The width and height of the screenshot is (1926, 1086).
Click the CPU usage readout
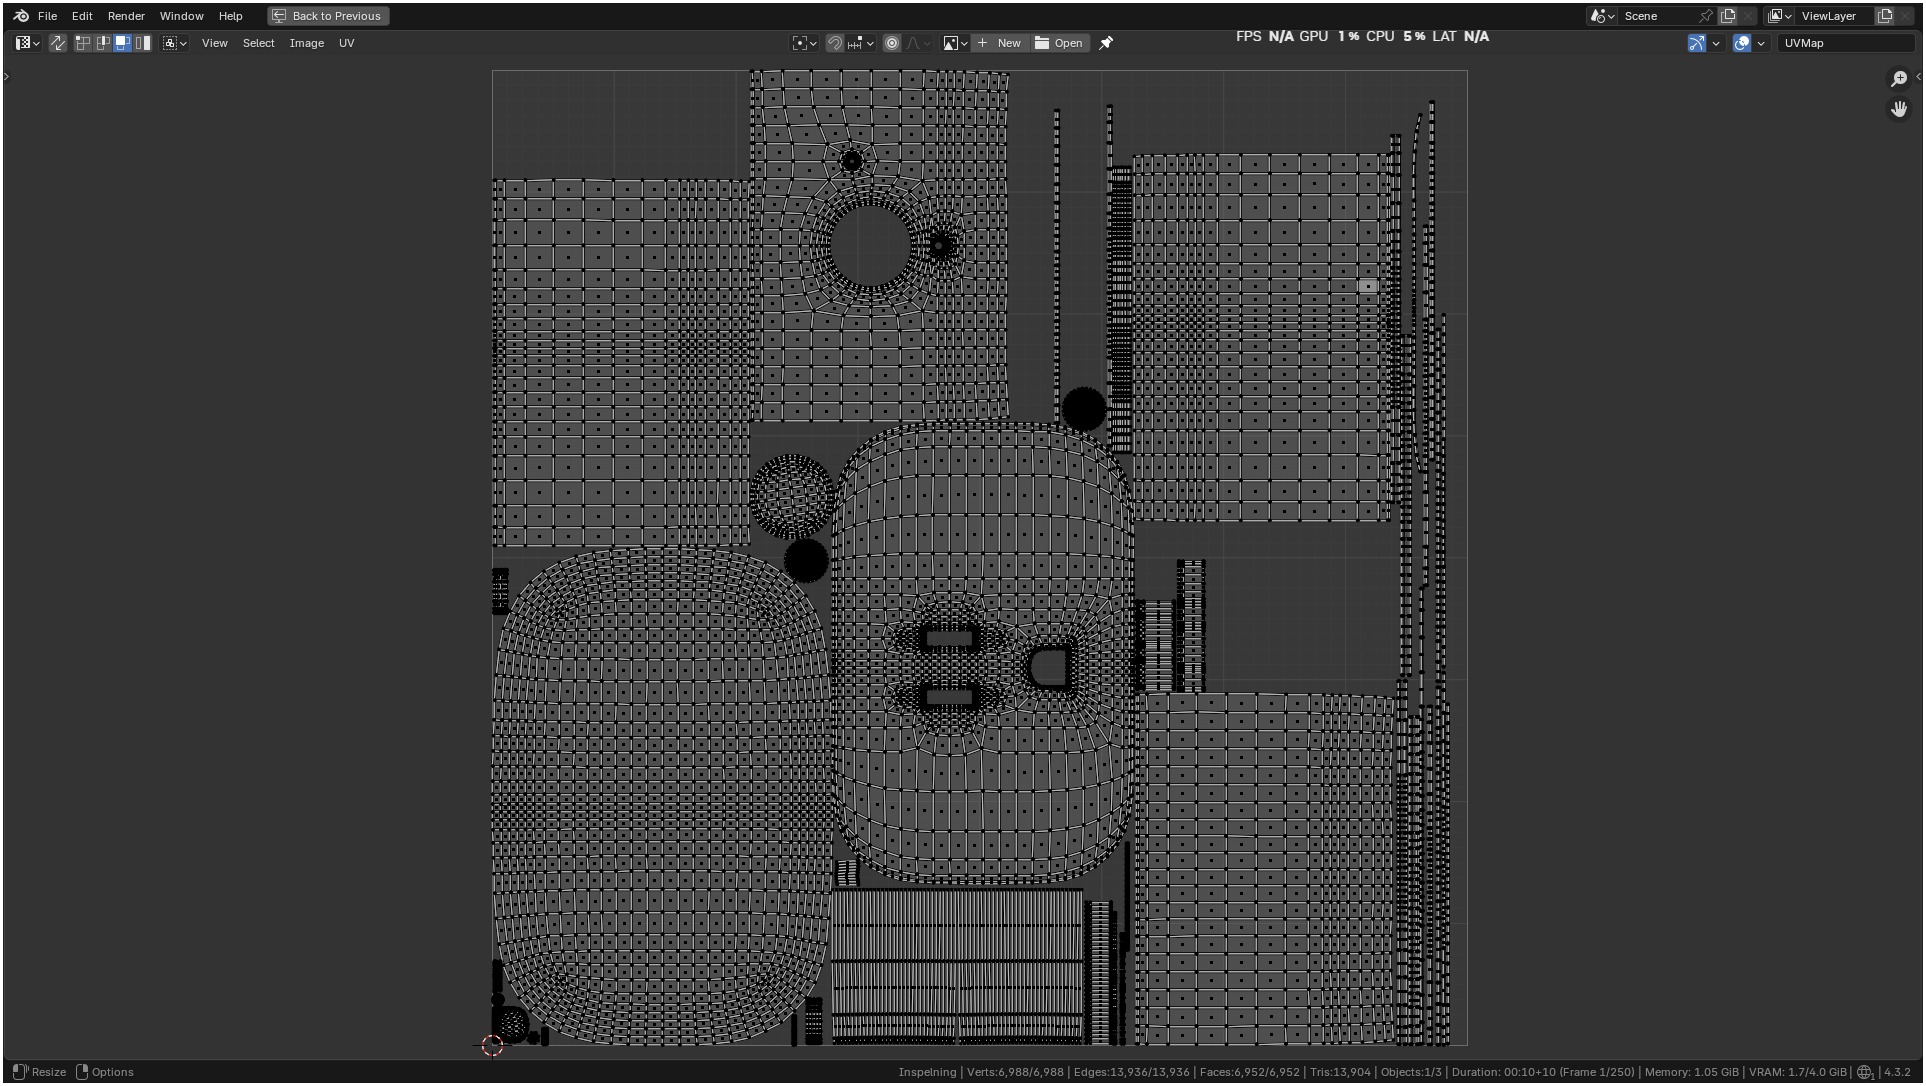pyautogui.click(x=1396, y=36)
